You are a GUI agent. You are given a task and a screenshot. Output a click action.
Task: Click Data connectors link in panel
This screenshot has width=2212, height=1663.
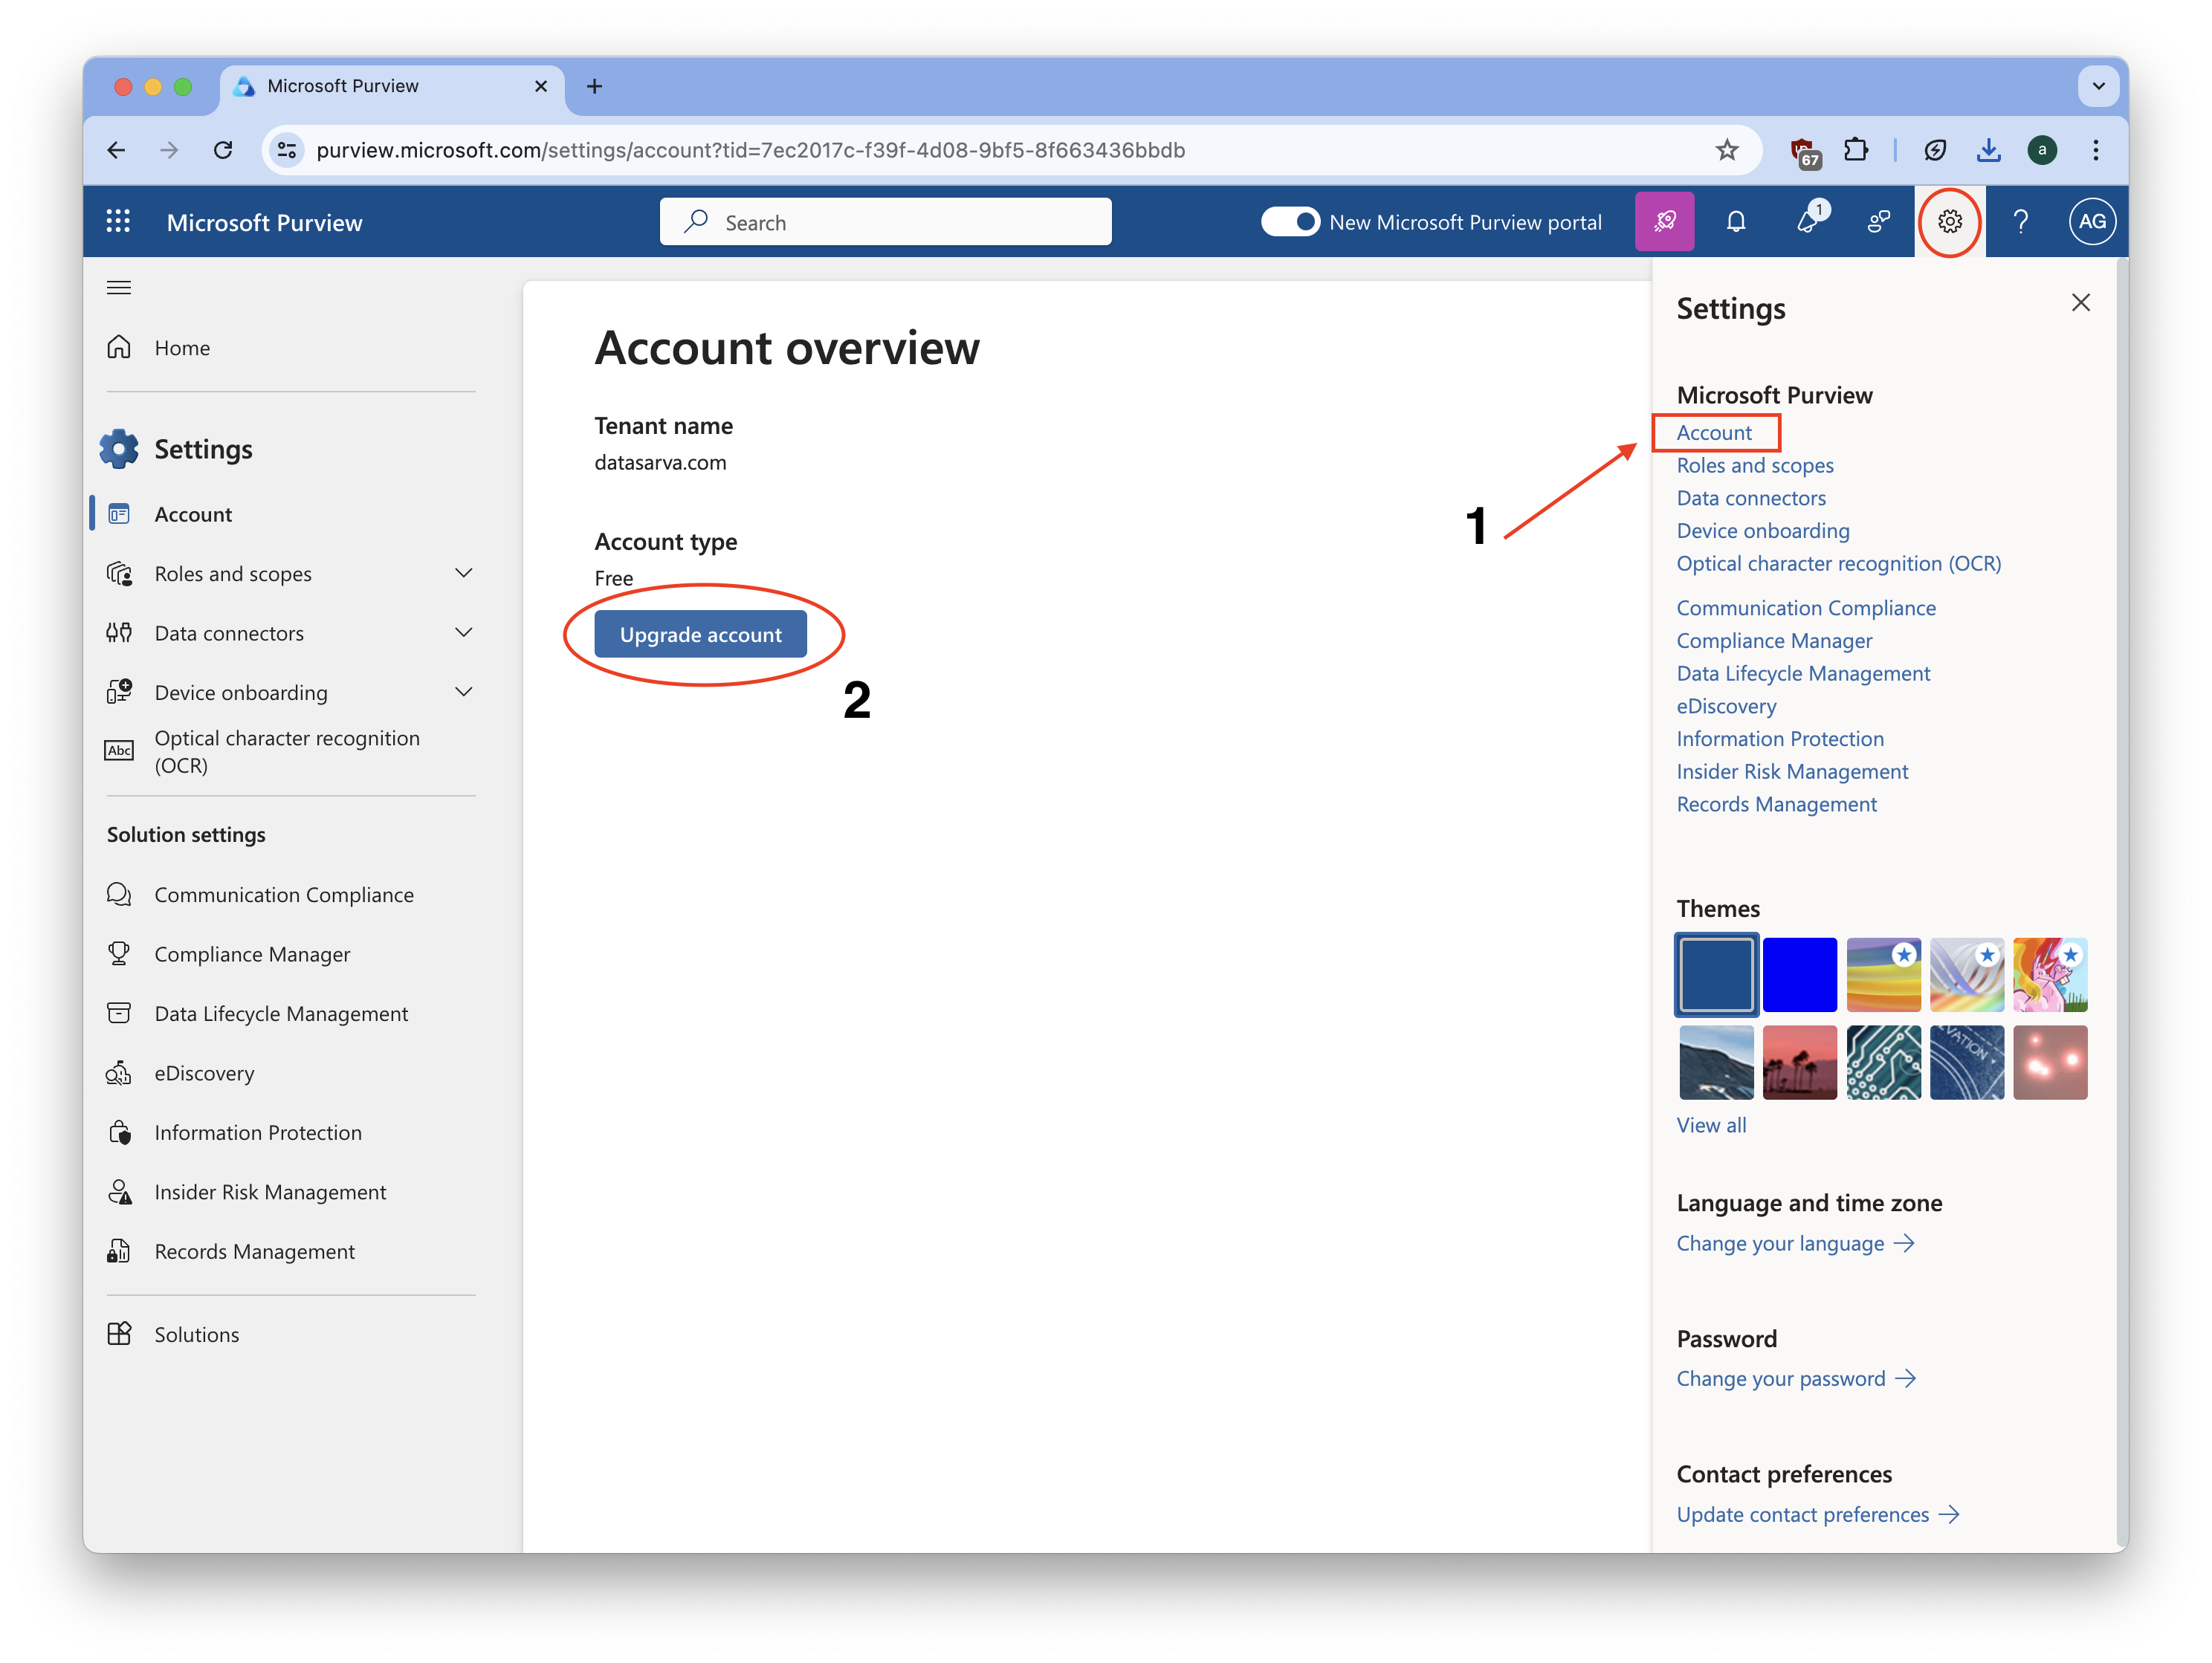pos(1751,498)
